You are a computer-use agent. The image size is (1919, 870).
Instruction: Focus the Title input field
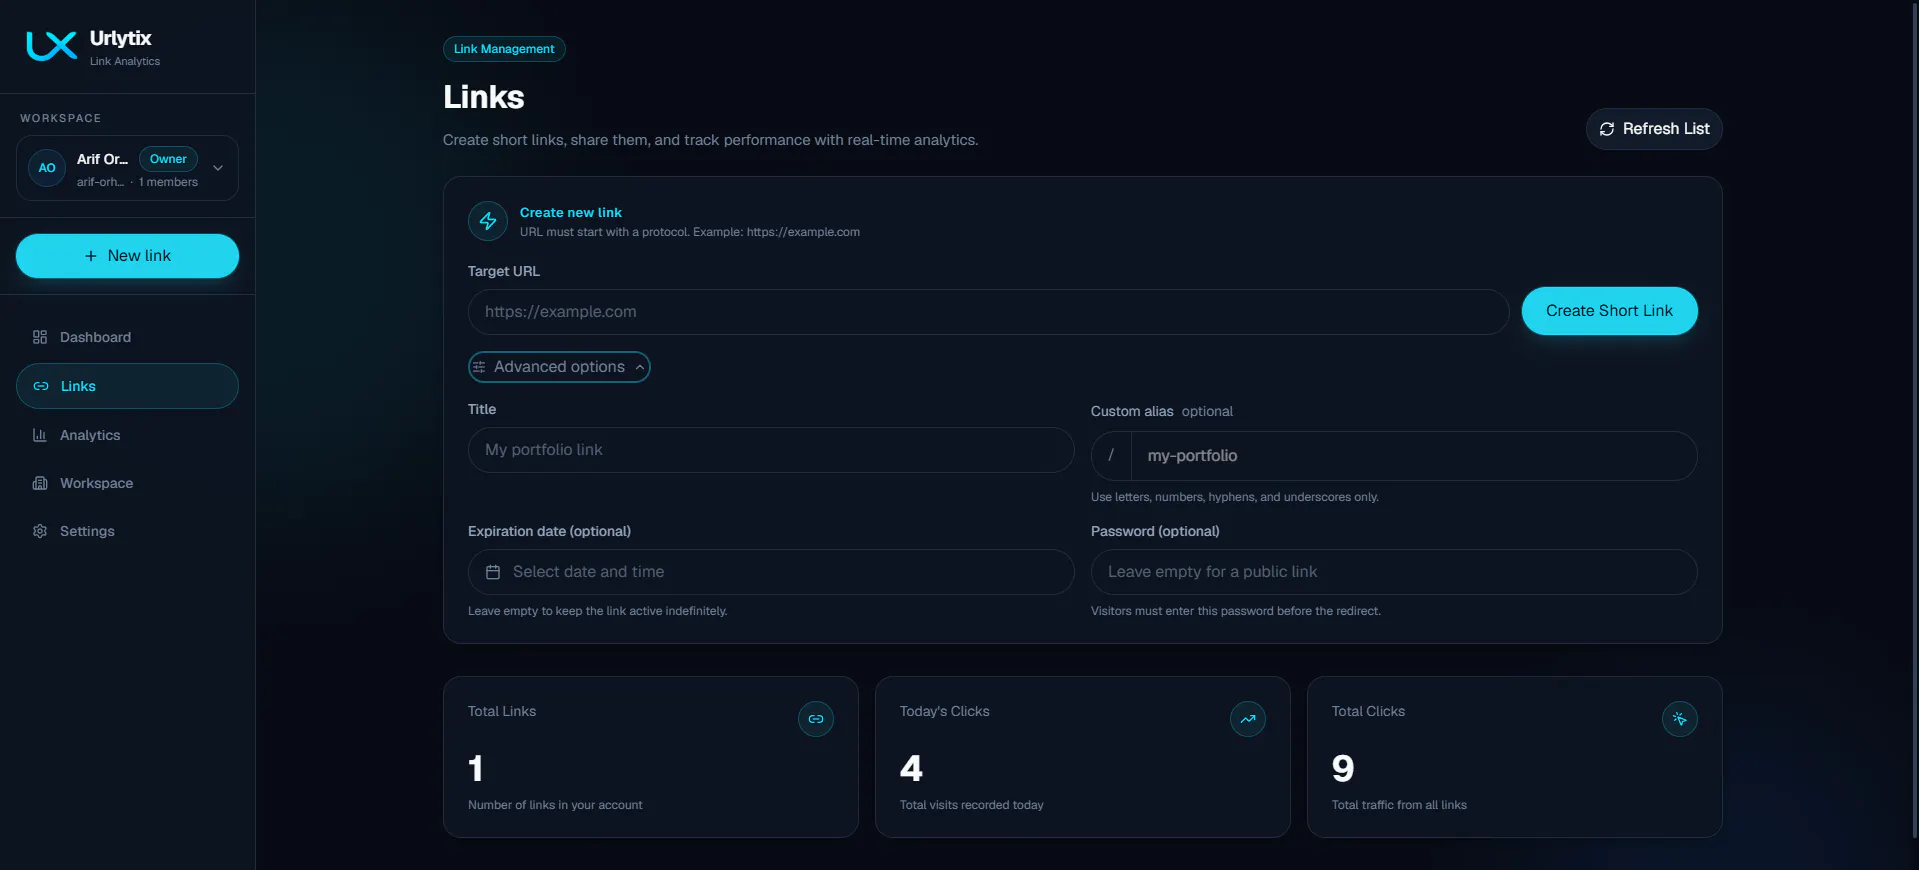(x=771, y=450)
